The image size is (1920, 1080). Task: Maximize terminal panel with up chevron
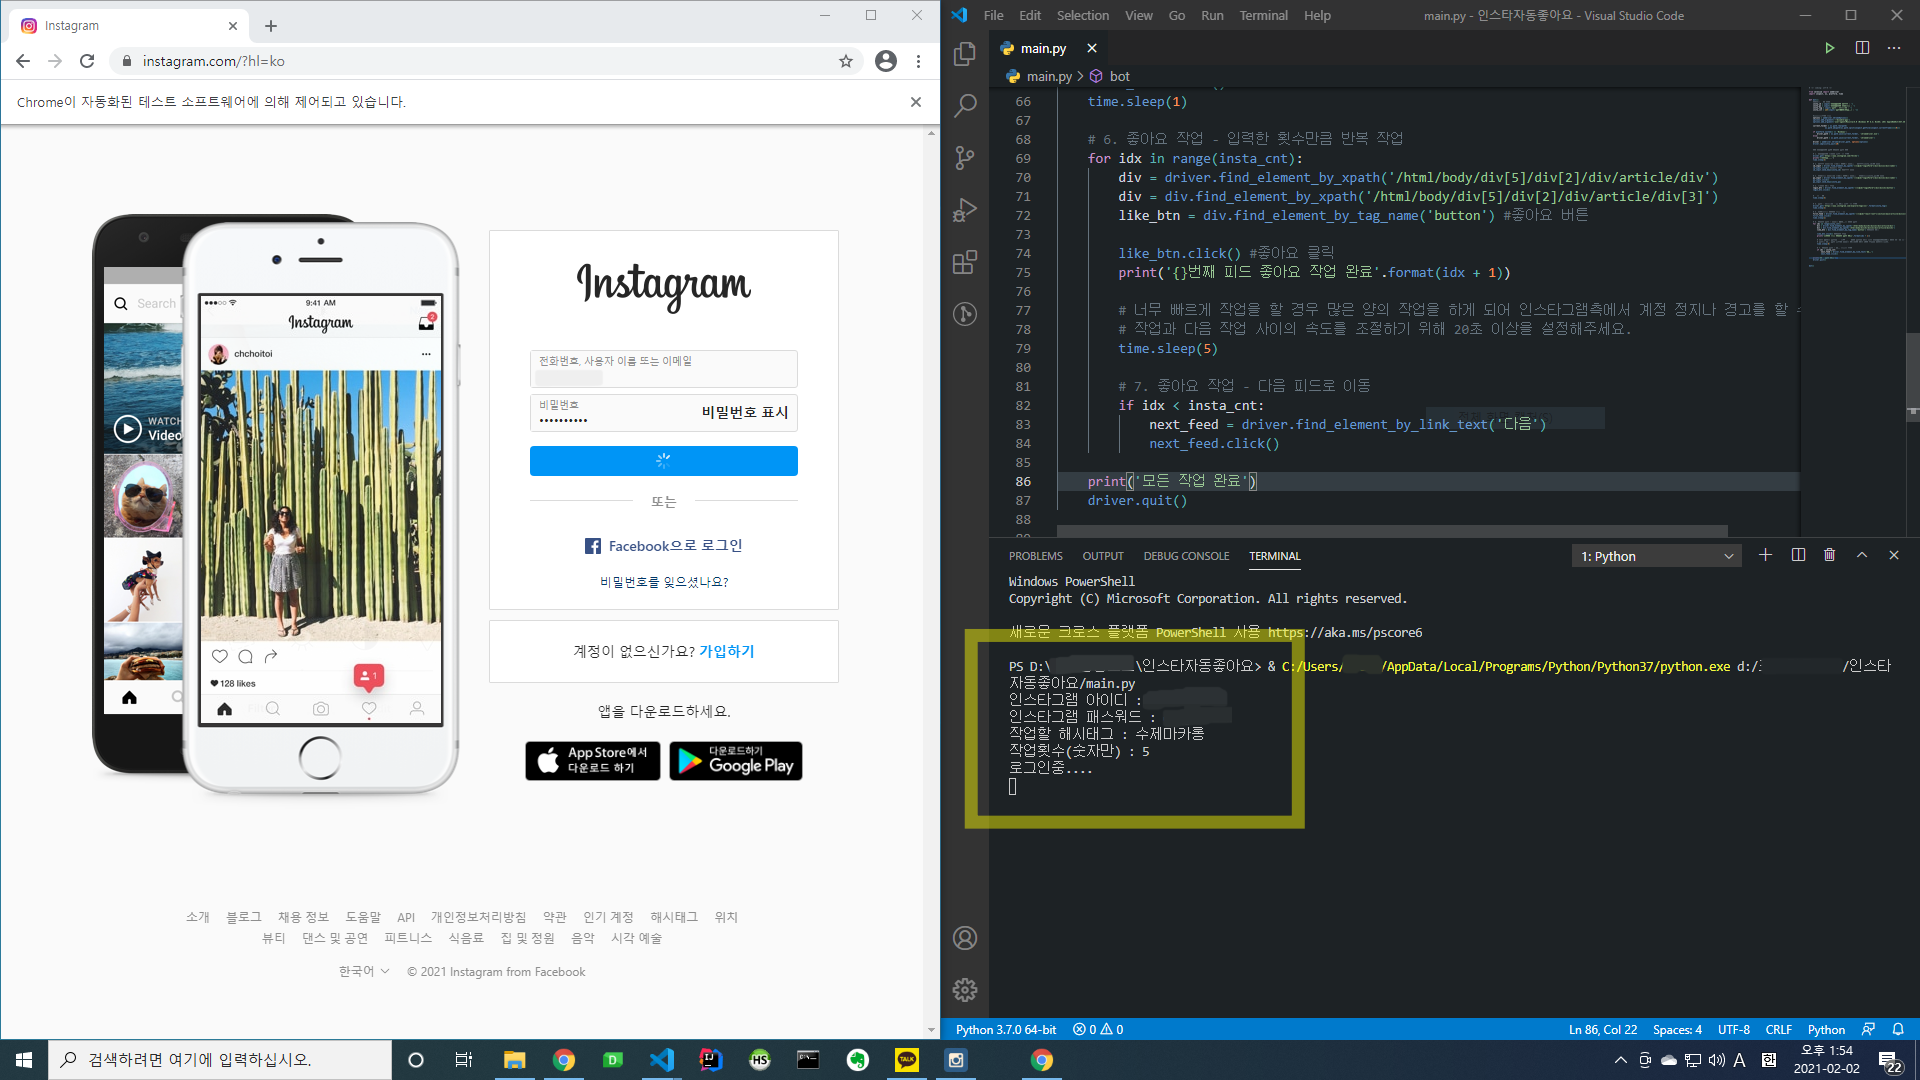pyautogui.click(x=1862, y=555)
